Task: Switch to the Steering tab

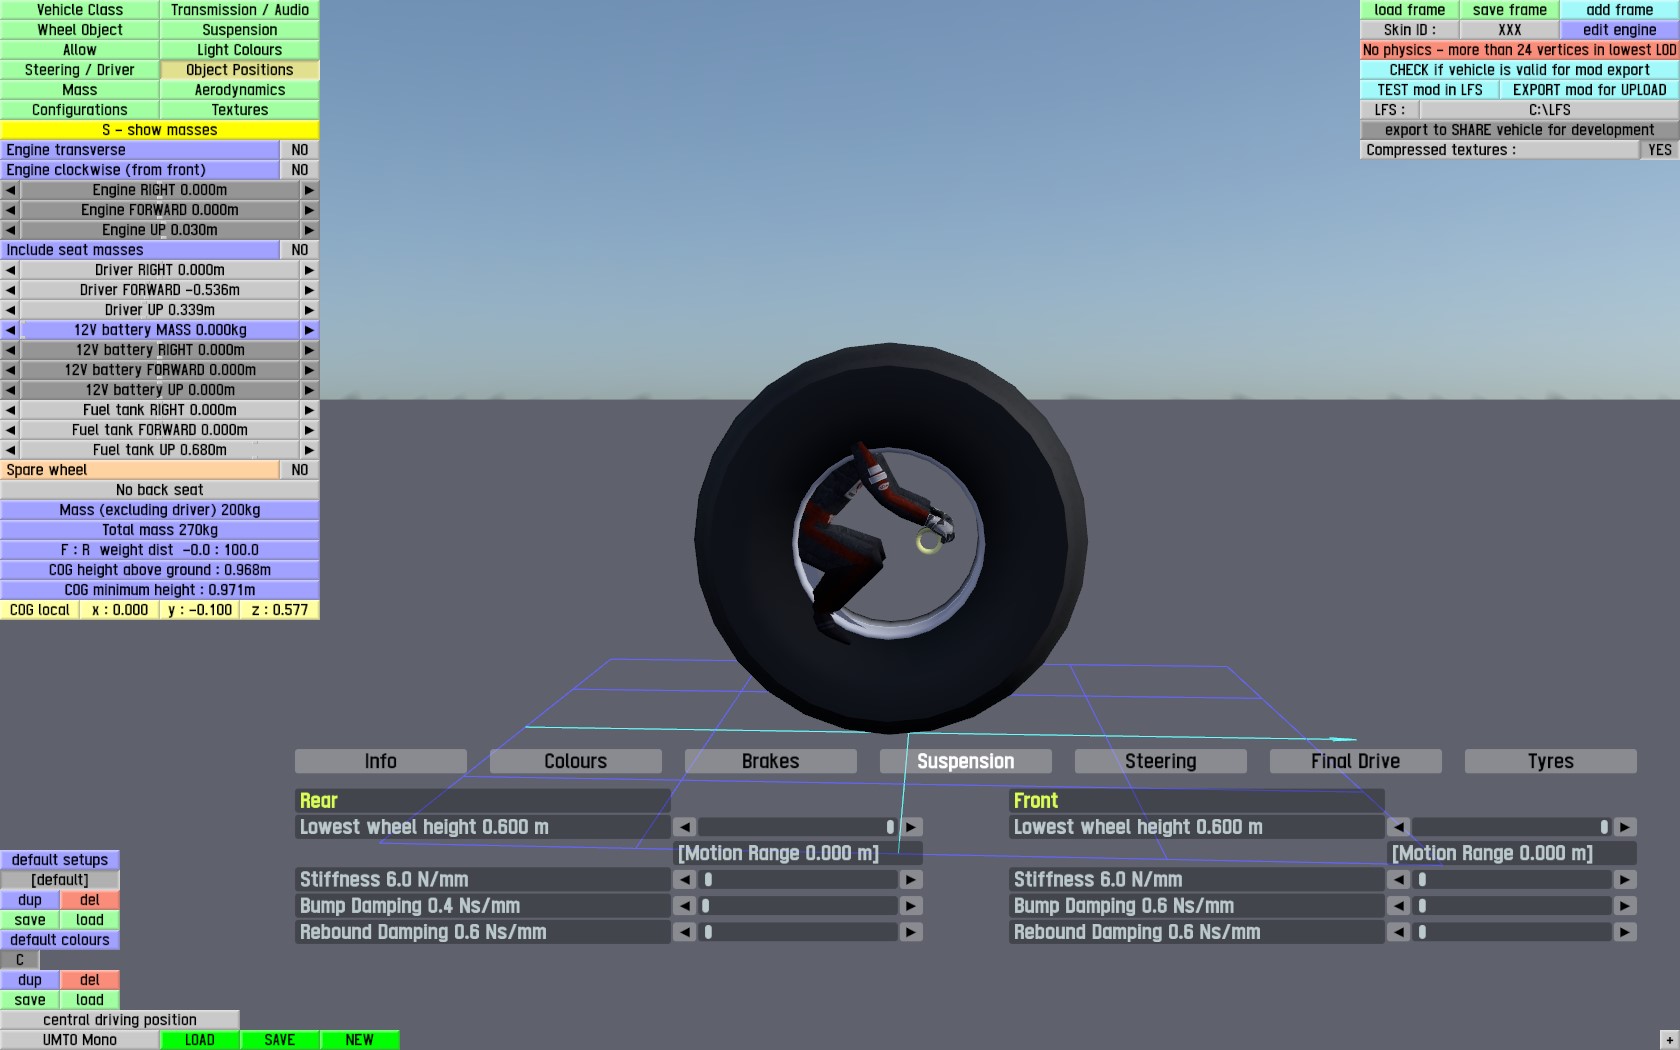Action: (x=1161, y=761)
